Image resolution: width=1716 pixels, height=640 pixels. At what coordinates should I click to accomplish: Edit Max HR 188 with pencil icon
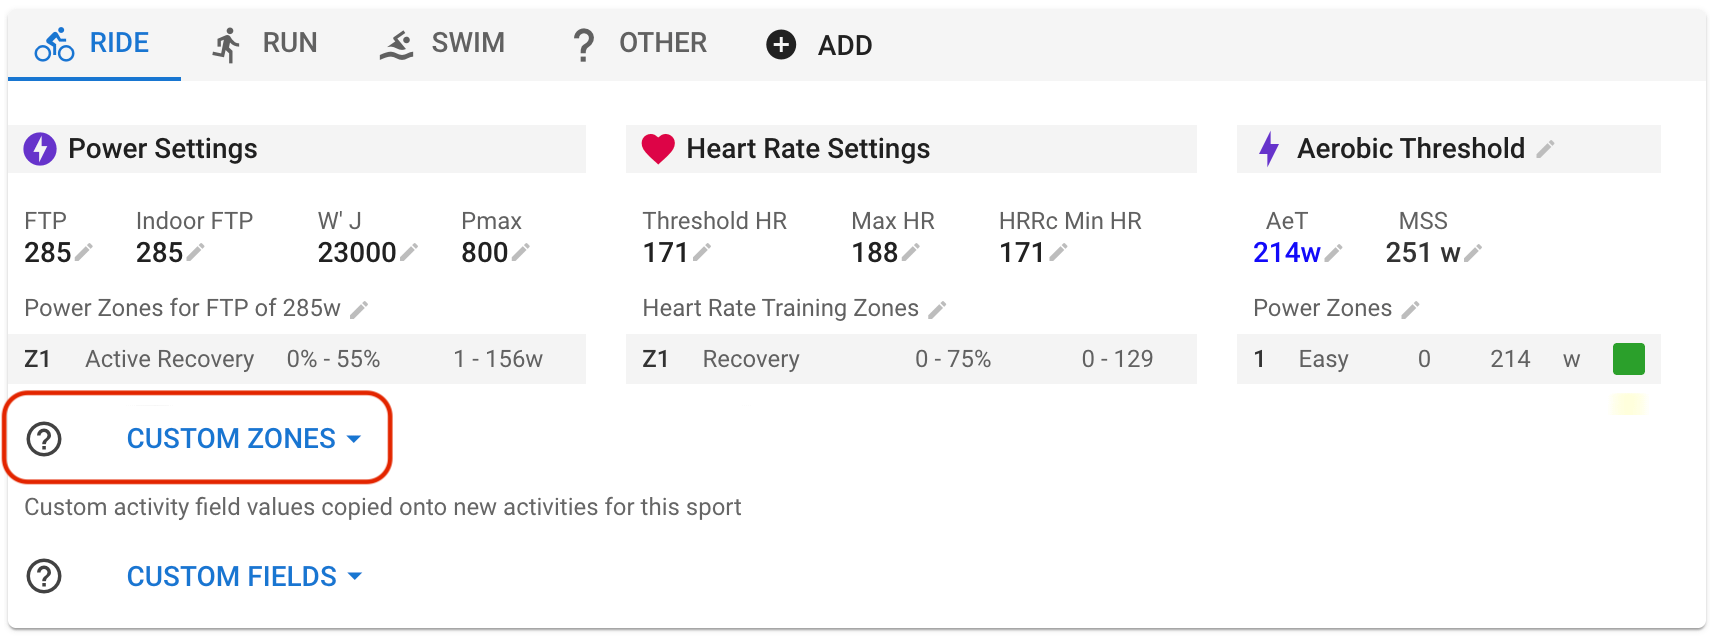coord(910,253)
